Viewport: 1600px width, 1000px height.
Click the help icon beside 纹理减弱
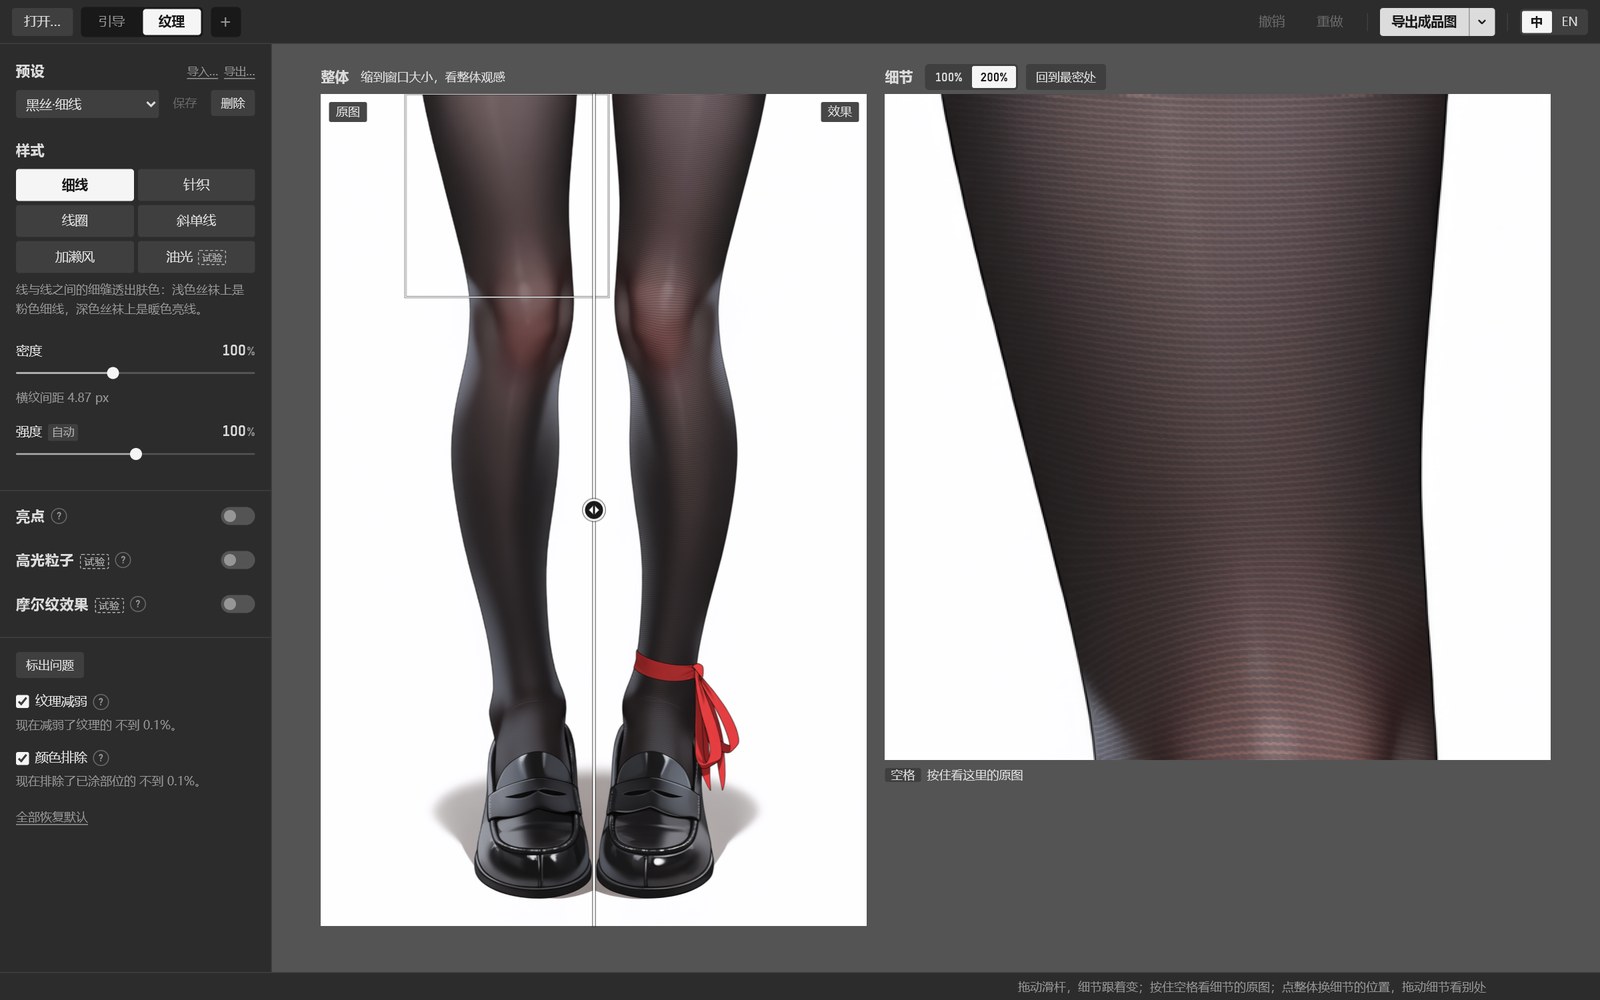[101, 702]
